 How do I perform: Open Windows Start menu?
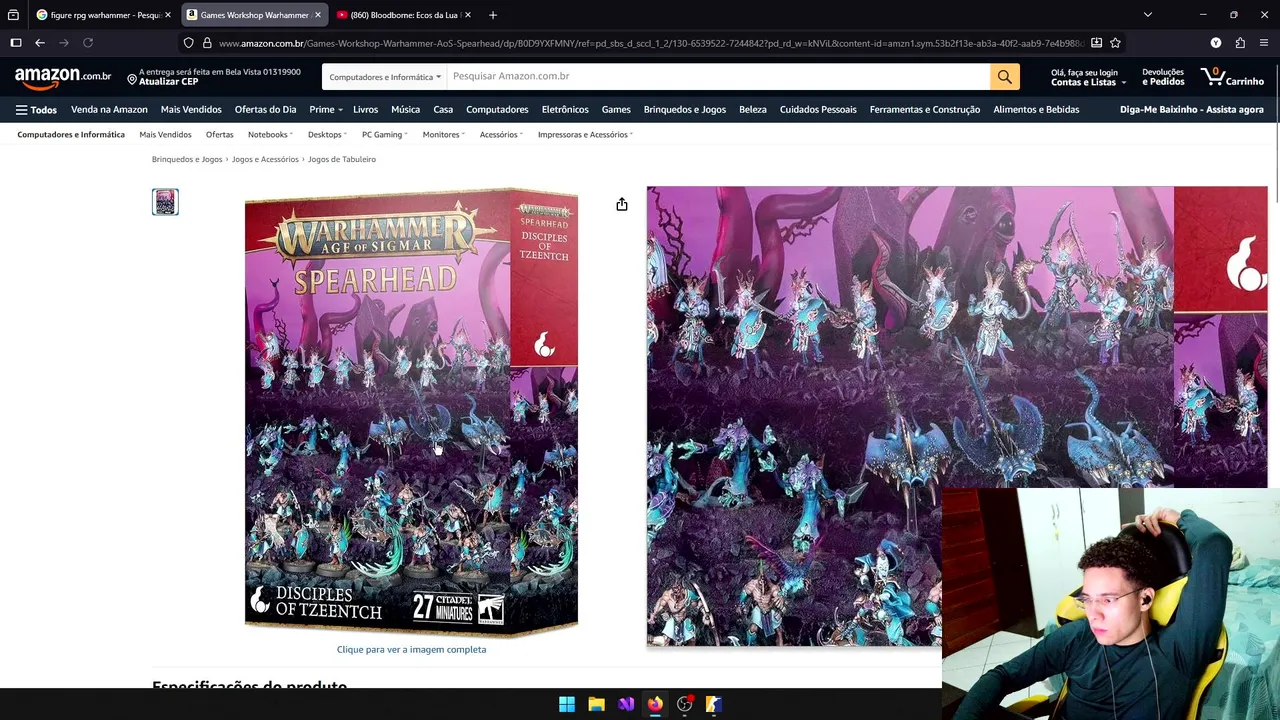tap(567, 704)
